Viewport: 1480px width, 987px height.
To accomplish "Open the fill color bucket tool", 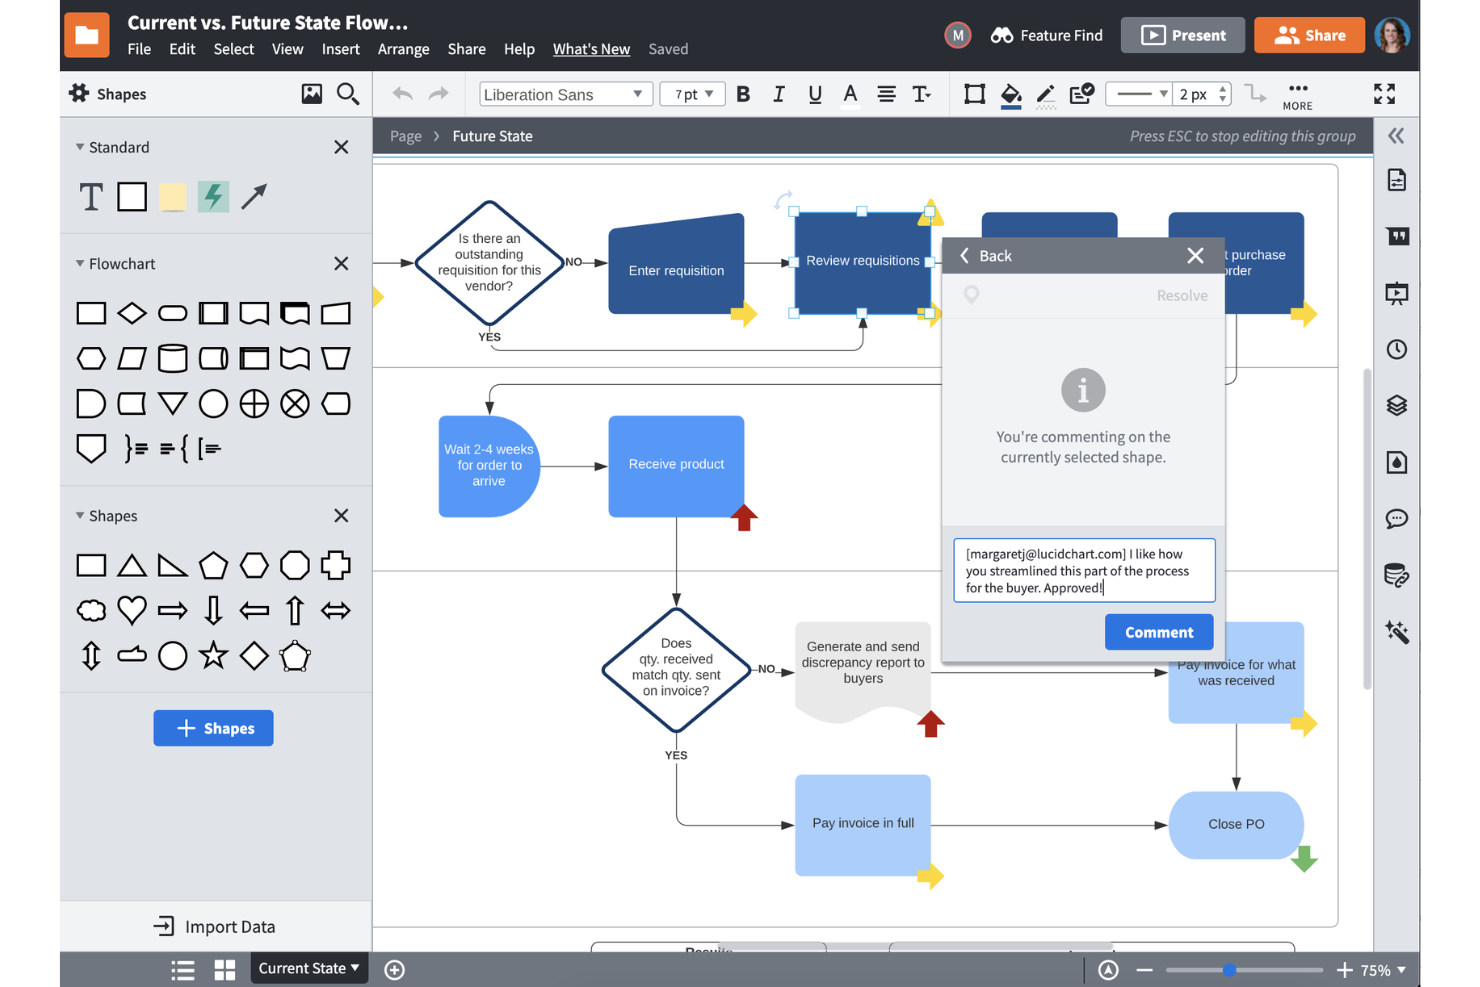I will [x=1011, y=95].
